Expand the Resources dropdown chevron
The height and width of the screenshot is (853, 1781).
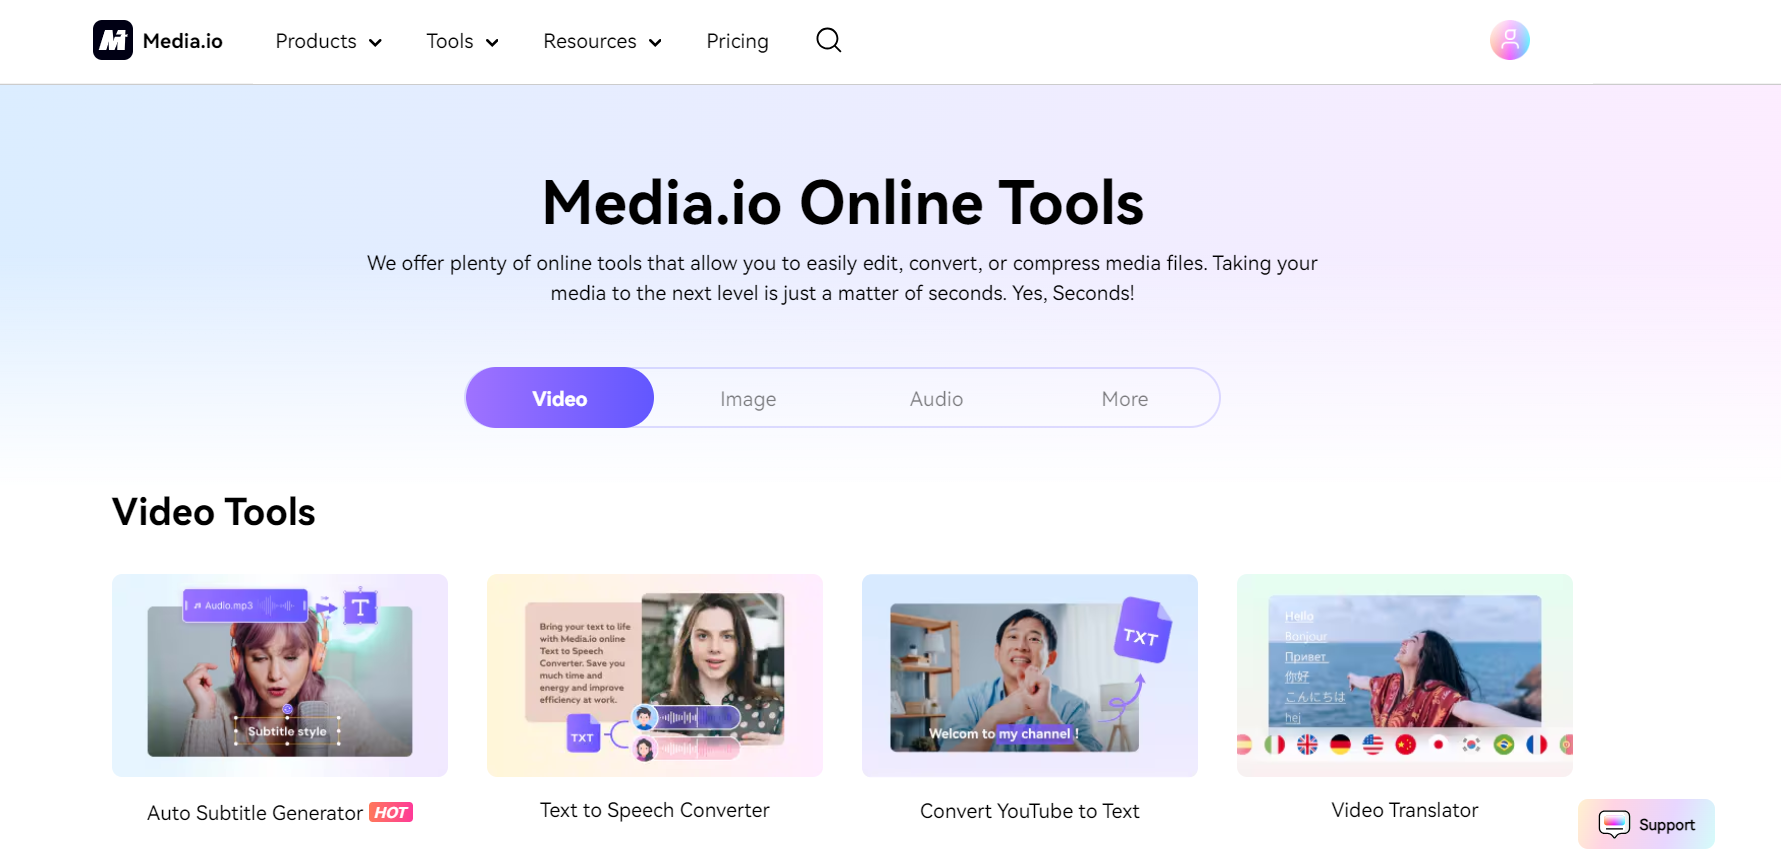point(655,42)
